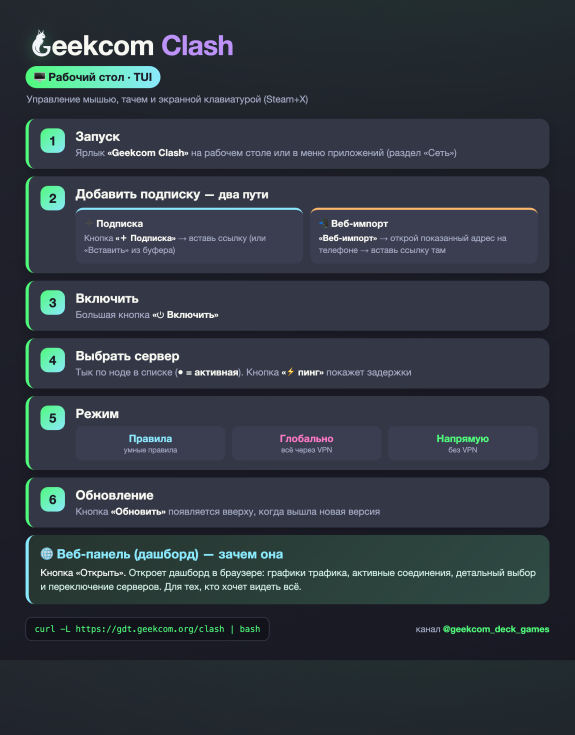Image resolution: width=575 pixels, height=735 pixels.
Task: Click the step 4 number badge
Action: [x=52, y=360]
